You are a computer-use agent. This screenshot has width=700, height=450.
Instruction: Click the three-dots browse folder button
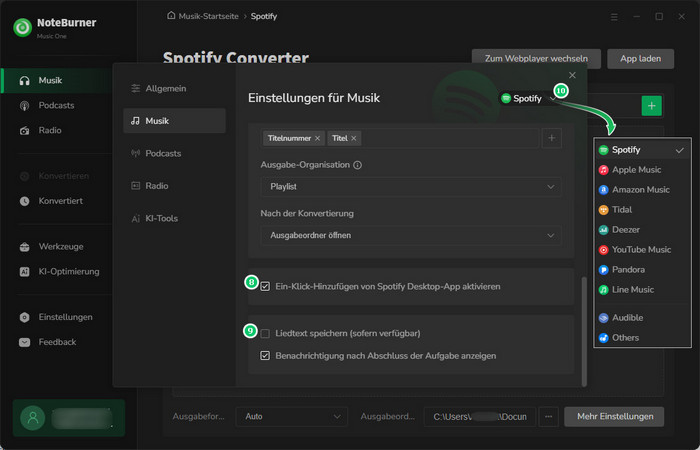point(549,417)
